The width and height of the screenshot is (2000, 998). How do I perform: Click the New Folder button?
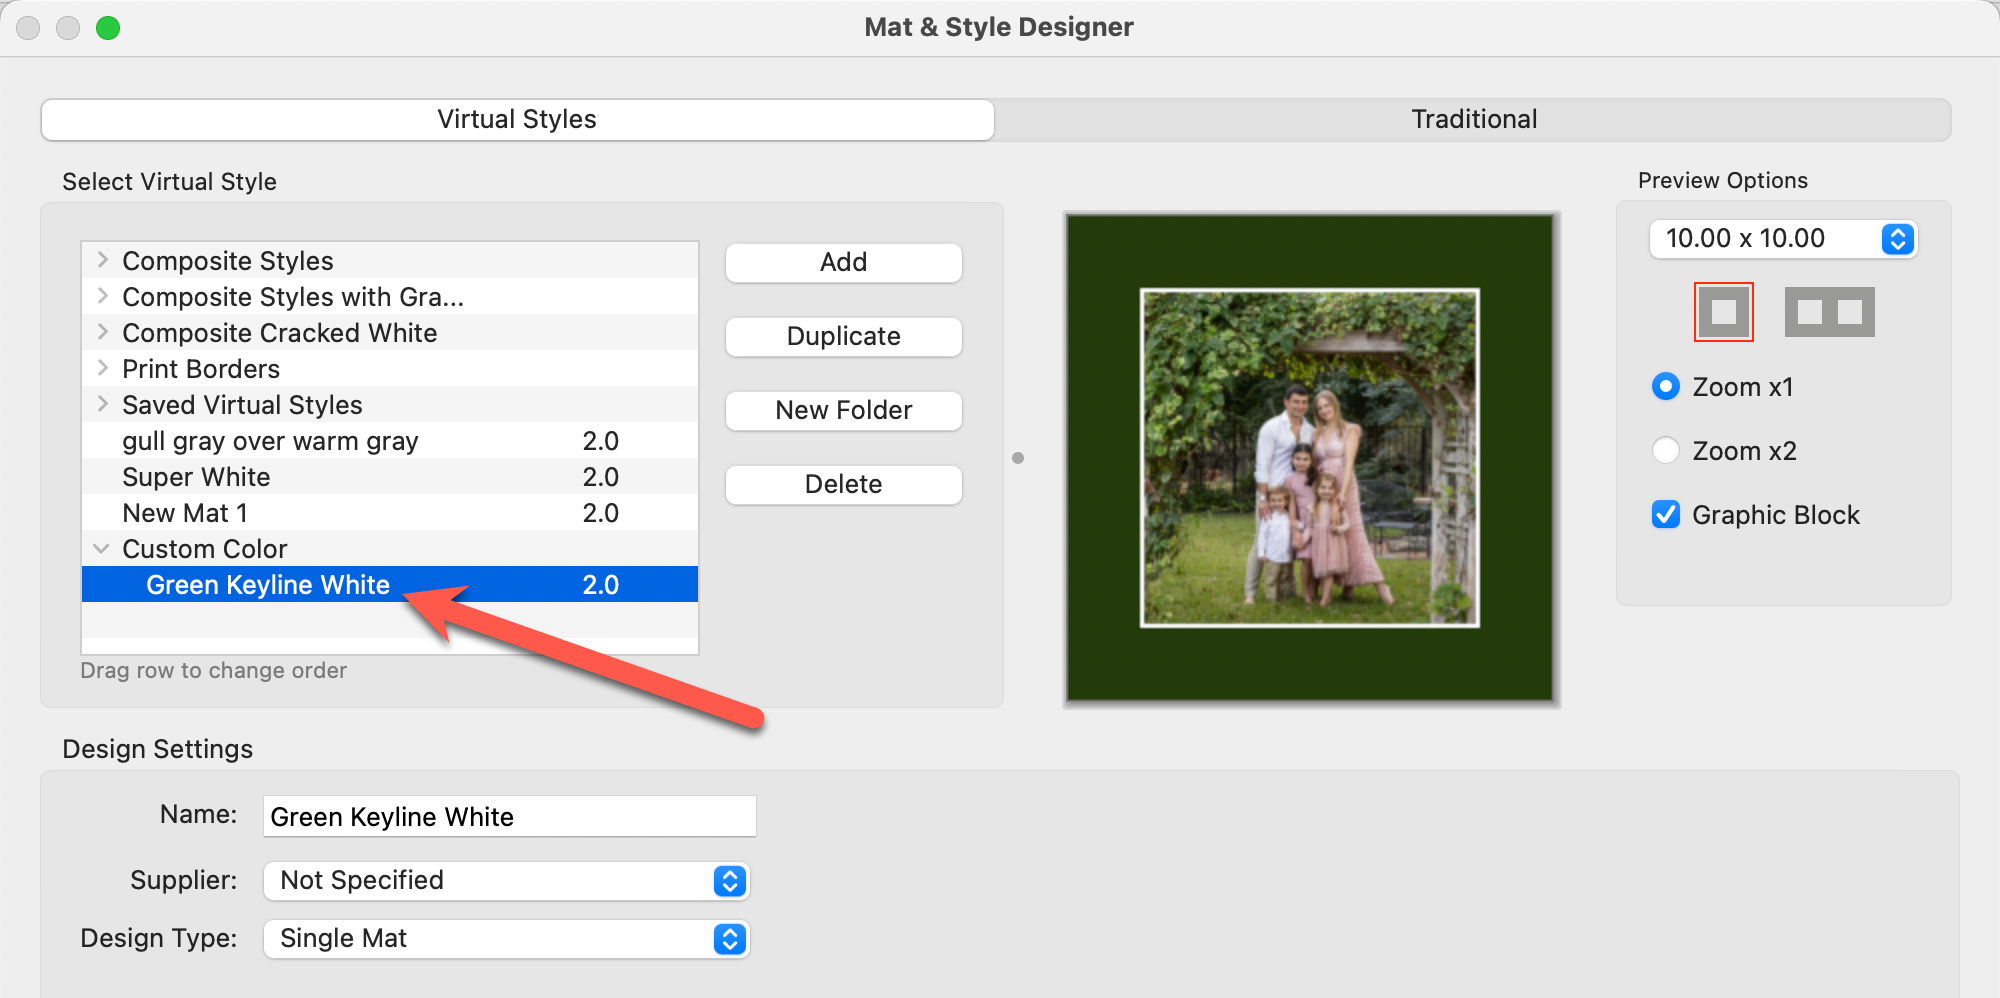[x=843, y=411]
